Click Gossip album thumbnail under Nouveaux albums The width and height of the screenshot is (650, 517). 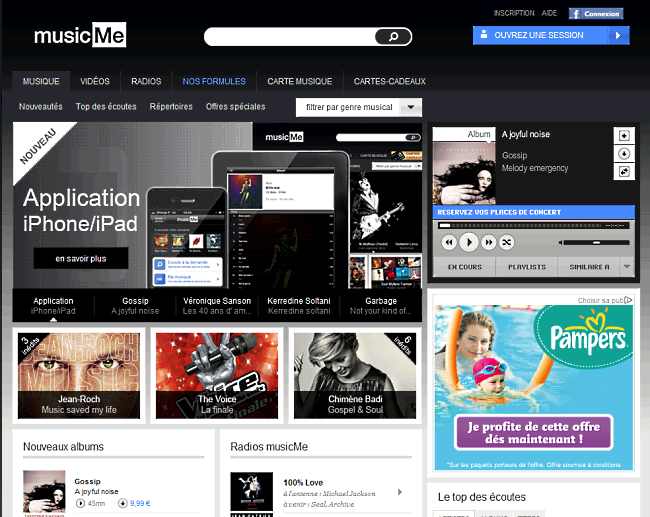click(x=44, y=493)
